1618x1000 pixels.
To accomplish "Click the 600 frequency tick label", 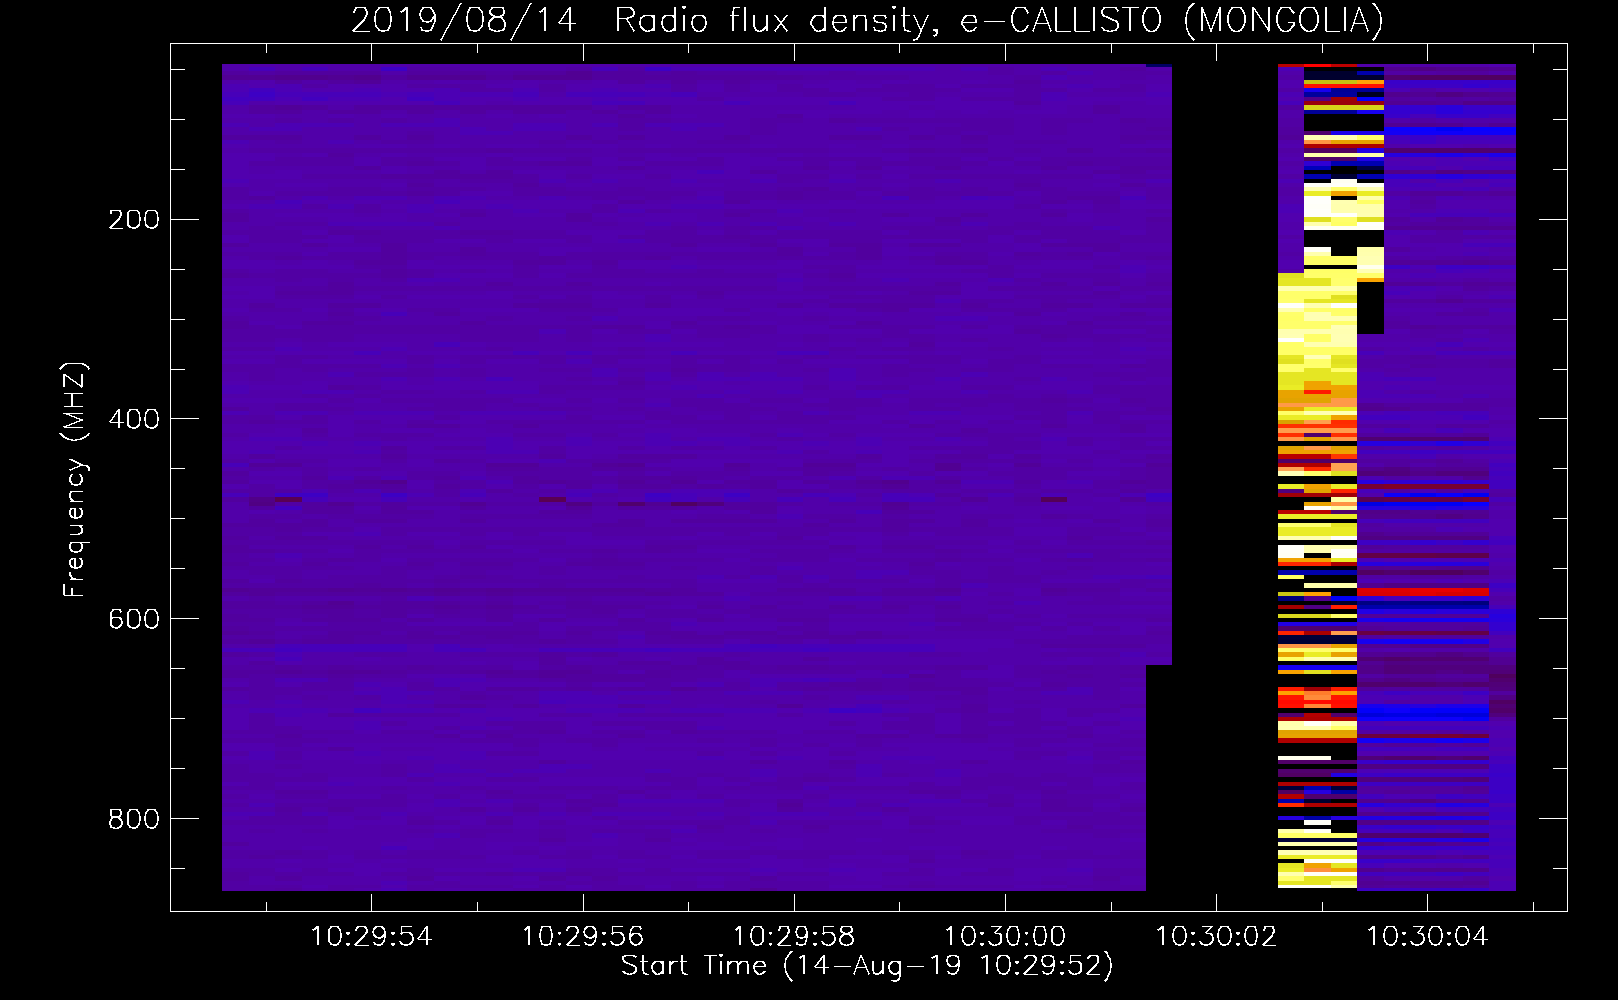I will (134, 619).
